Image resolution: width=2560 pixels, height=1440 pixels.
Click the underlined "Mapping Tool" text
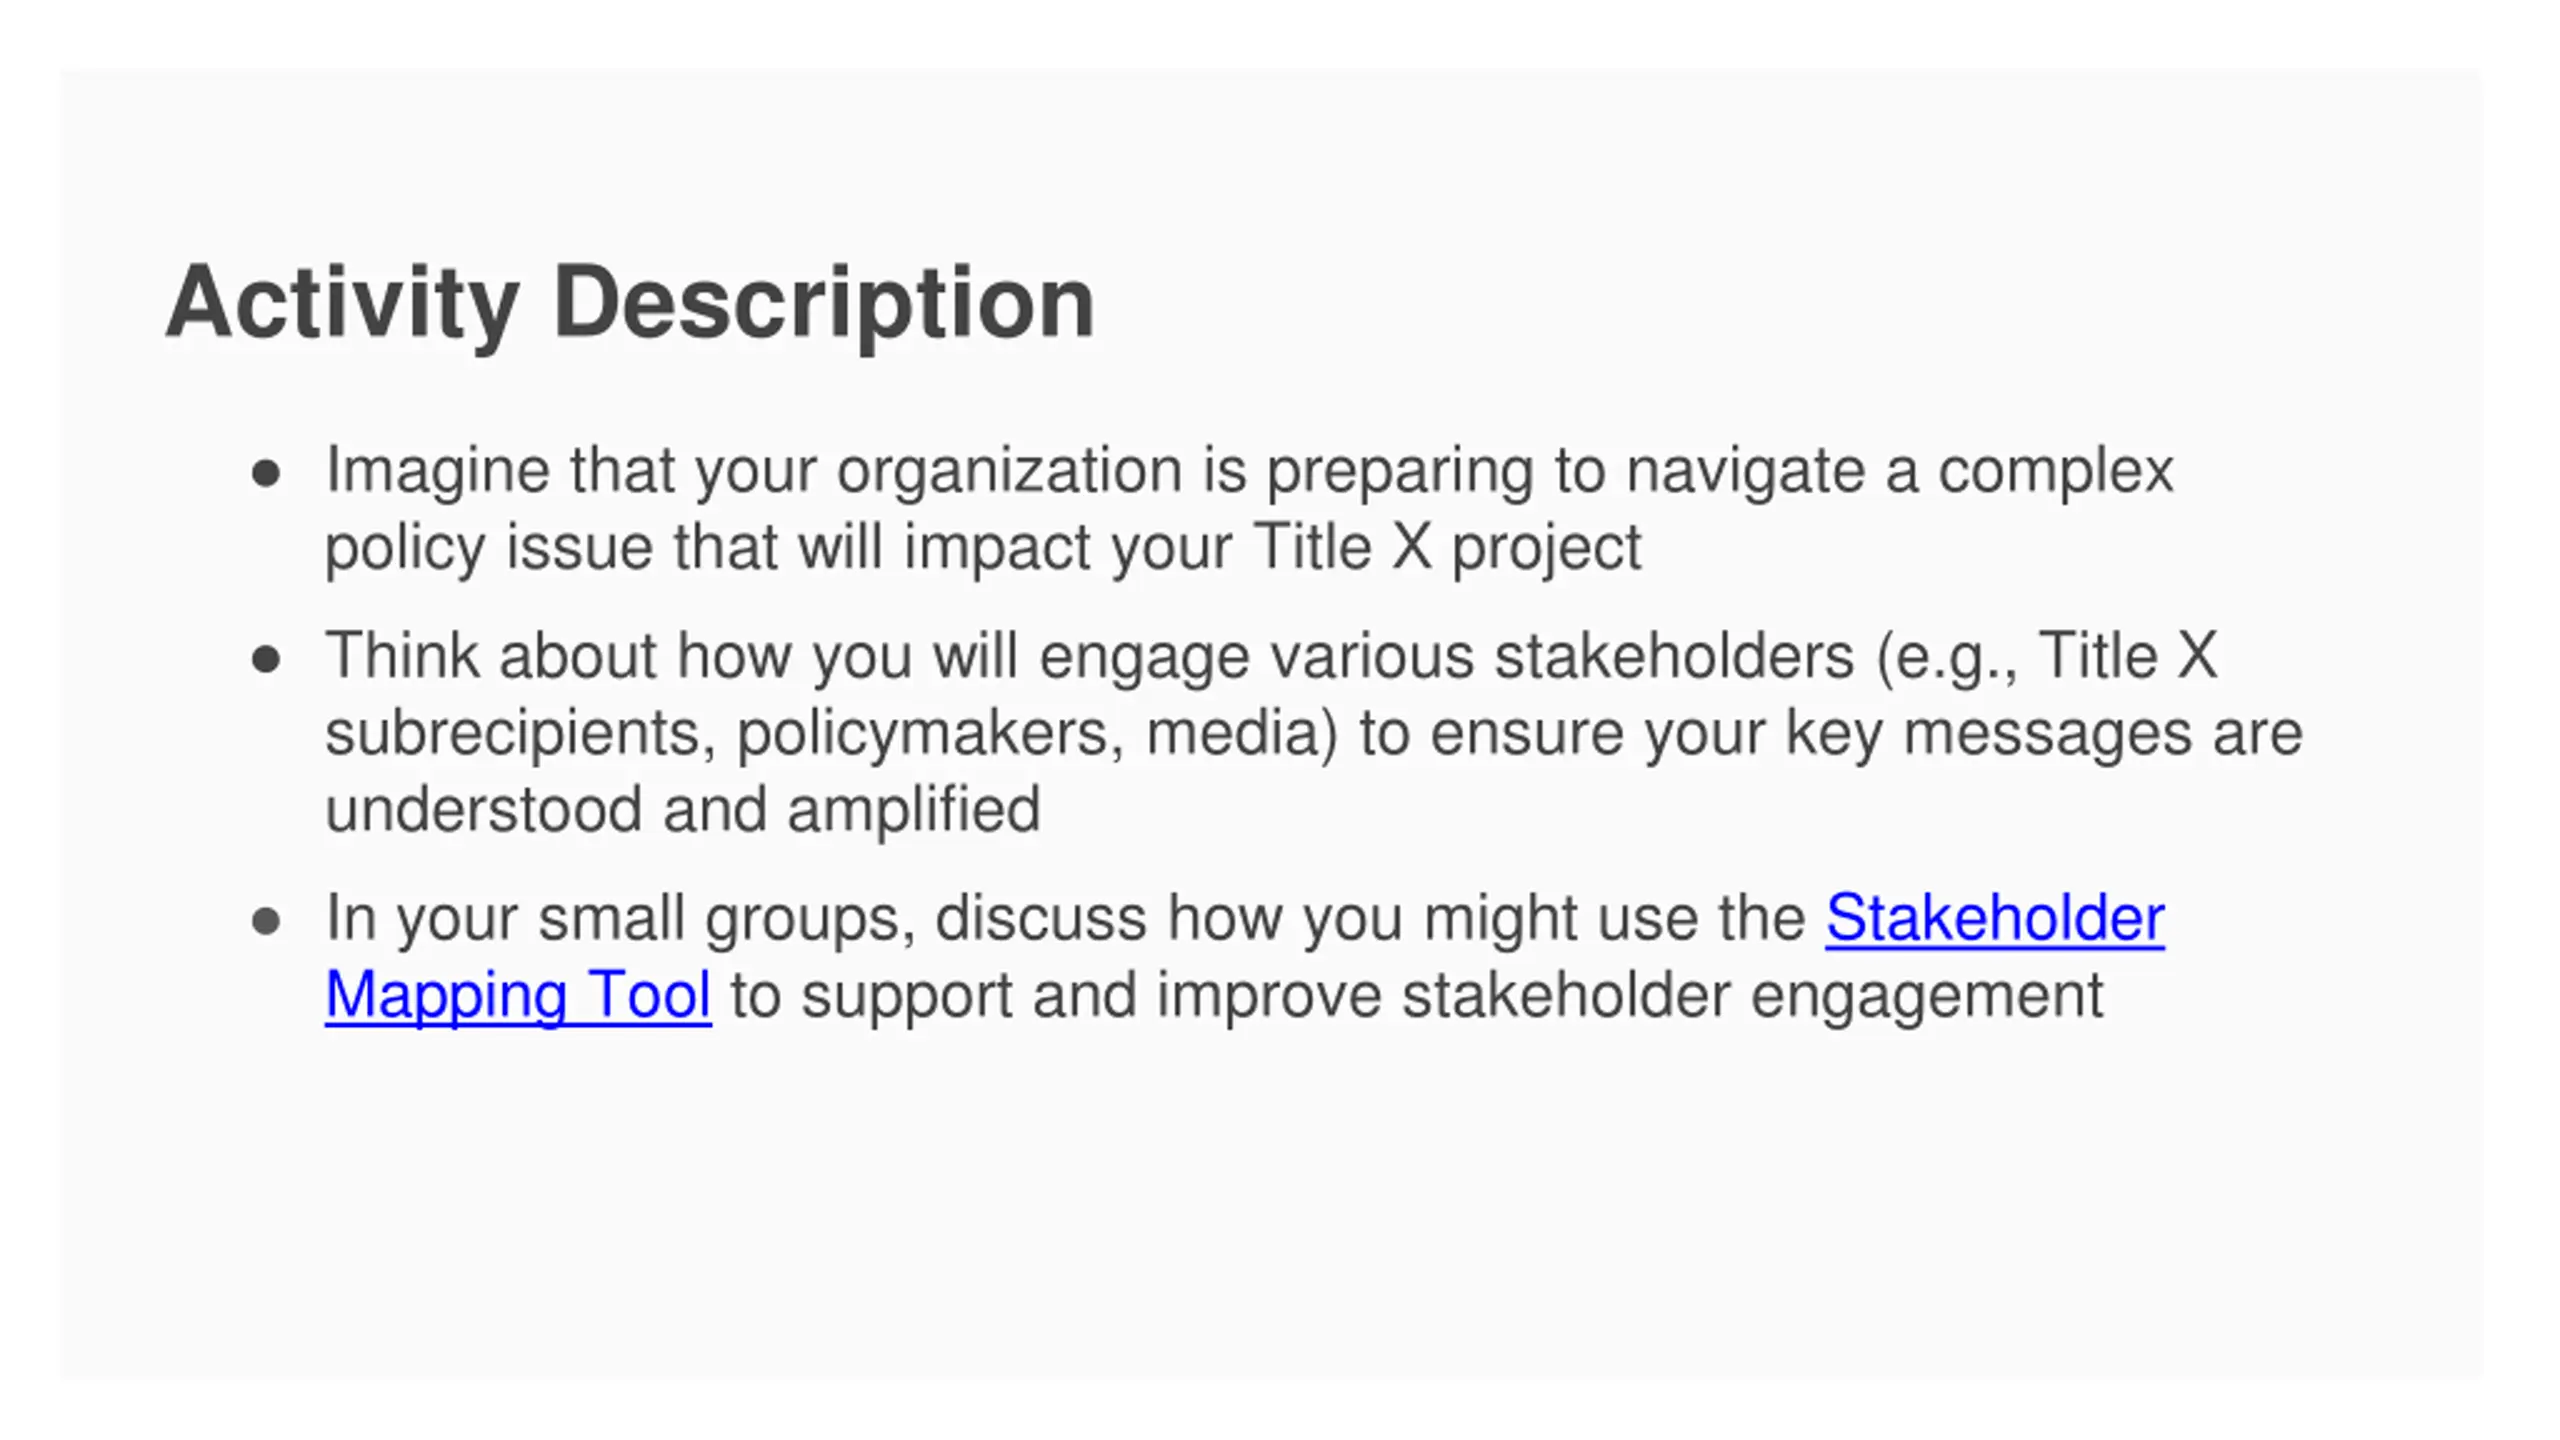tap(518, 996)
